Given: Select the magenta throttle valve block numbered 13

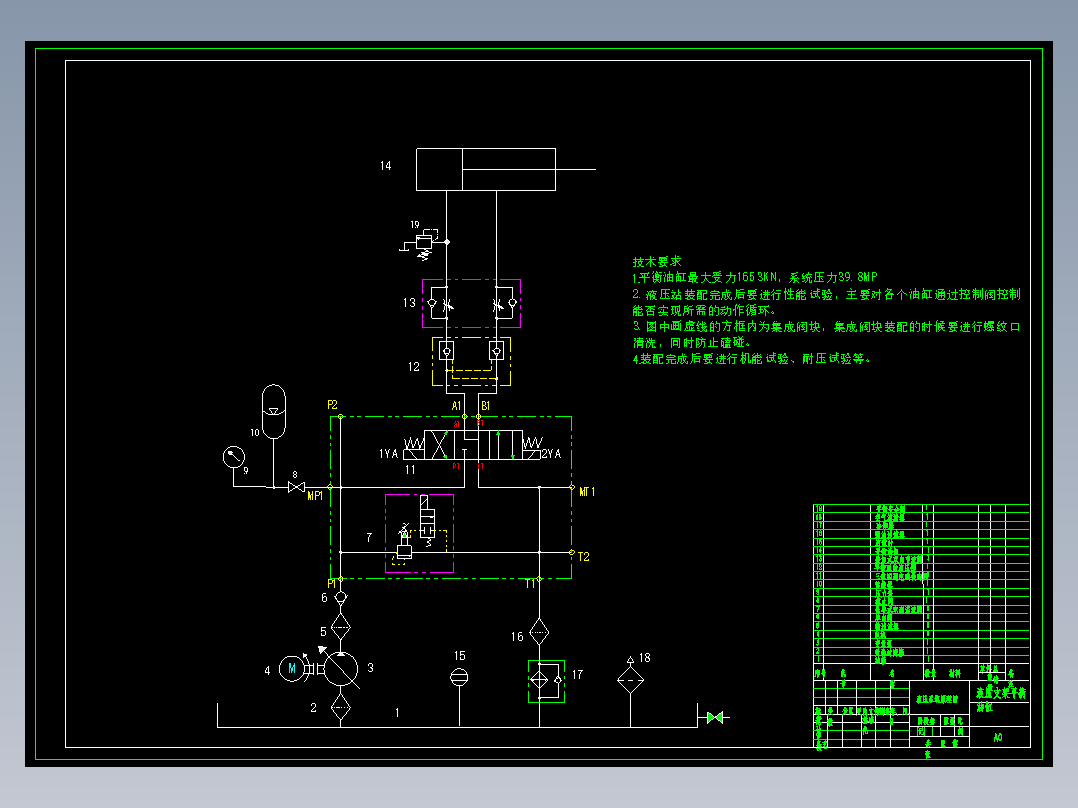Looking at the screenshot, I should (471, 303).
